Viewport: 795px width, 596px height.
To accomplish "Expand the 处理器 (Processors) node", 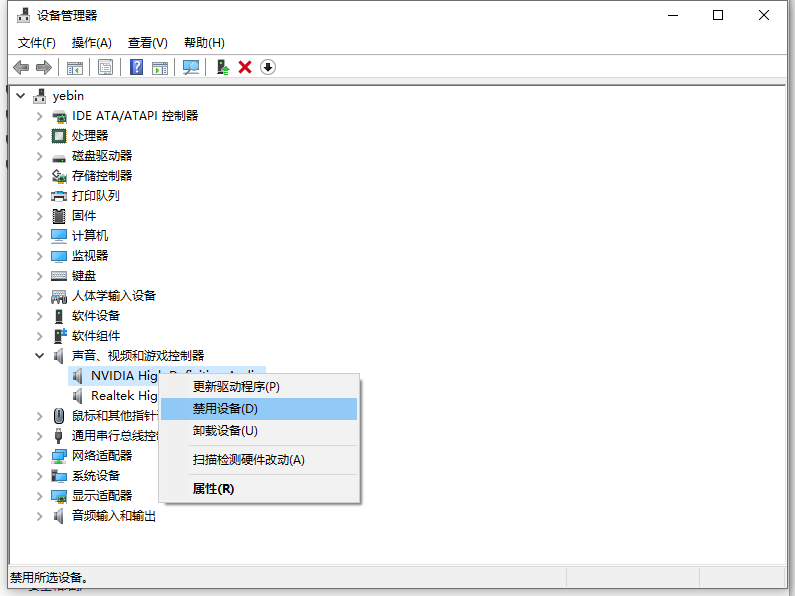I will click(x=40, y=136).
